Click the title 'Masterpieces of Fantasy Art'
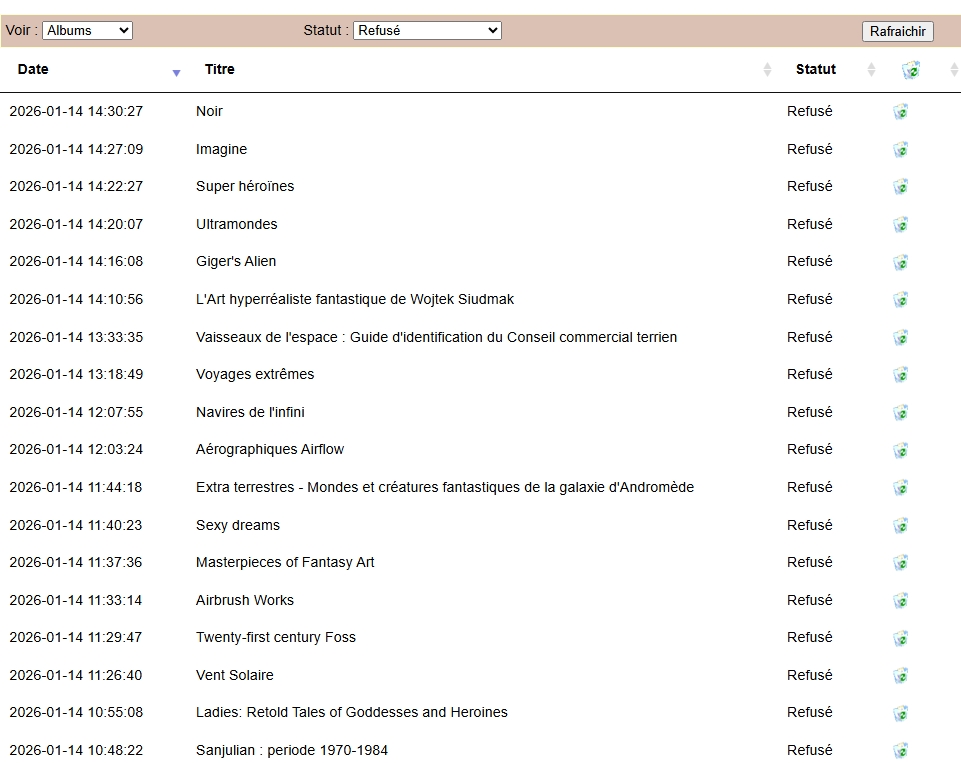961x763 pixels. pos(285,563)
